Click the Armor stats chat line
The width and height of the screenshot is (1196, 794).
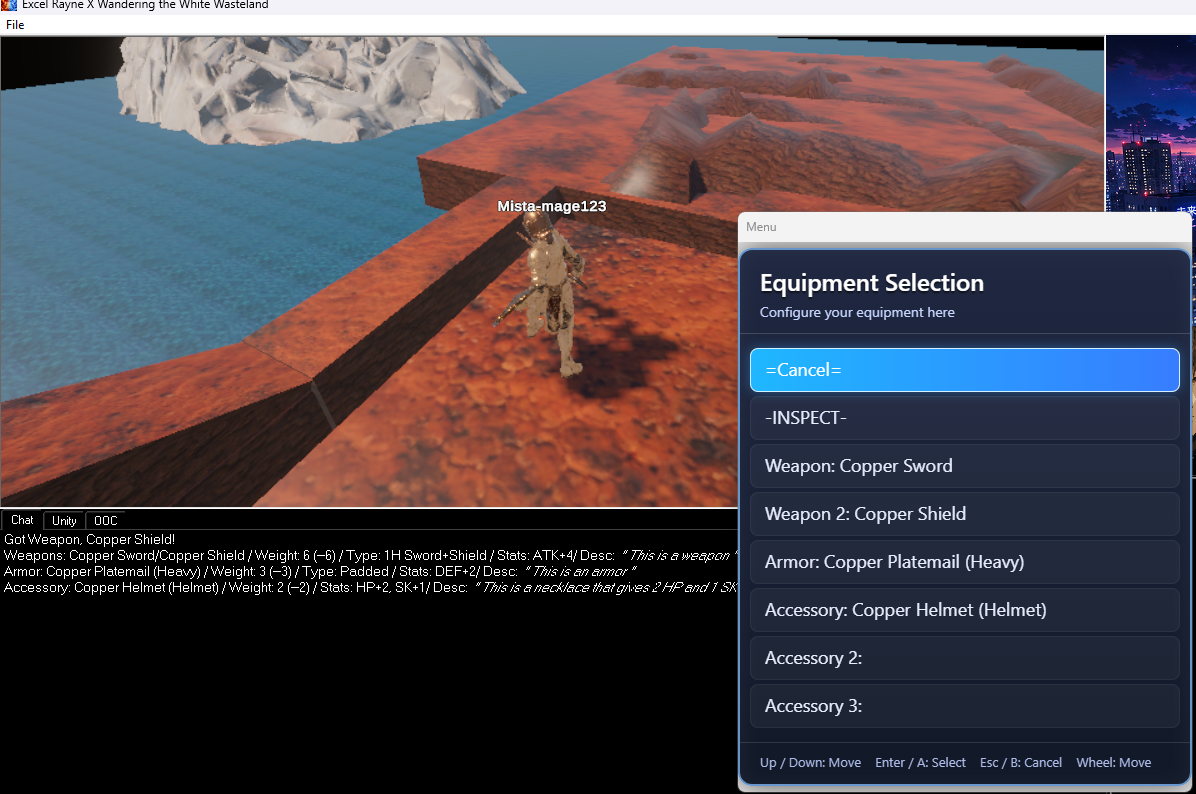320,571
